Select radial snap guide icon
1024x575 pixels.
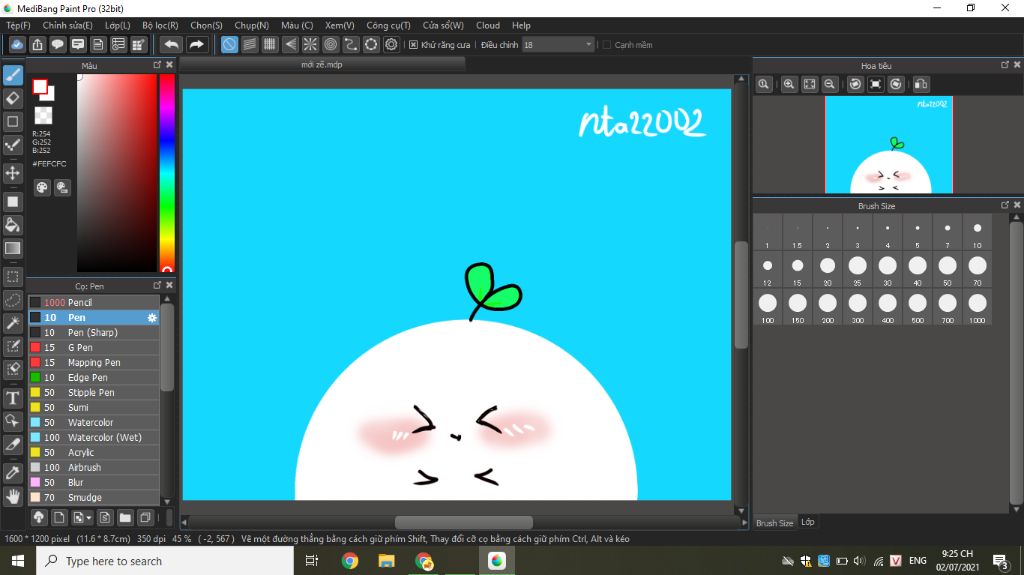310,44
